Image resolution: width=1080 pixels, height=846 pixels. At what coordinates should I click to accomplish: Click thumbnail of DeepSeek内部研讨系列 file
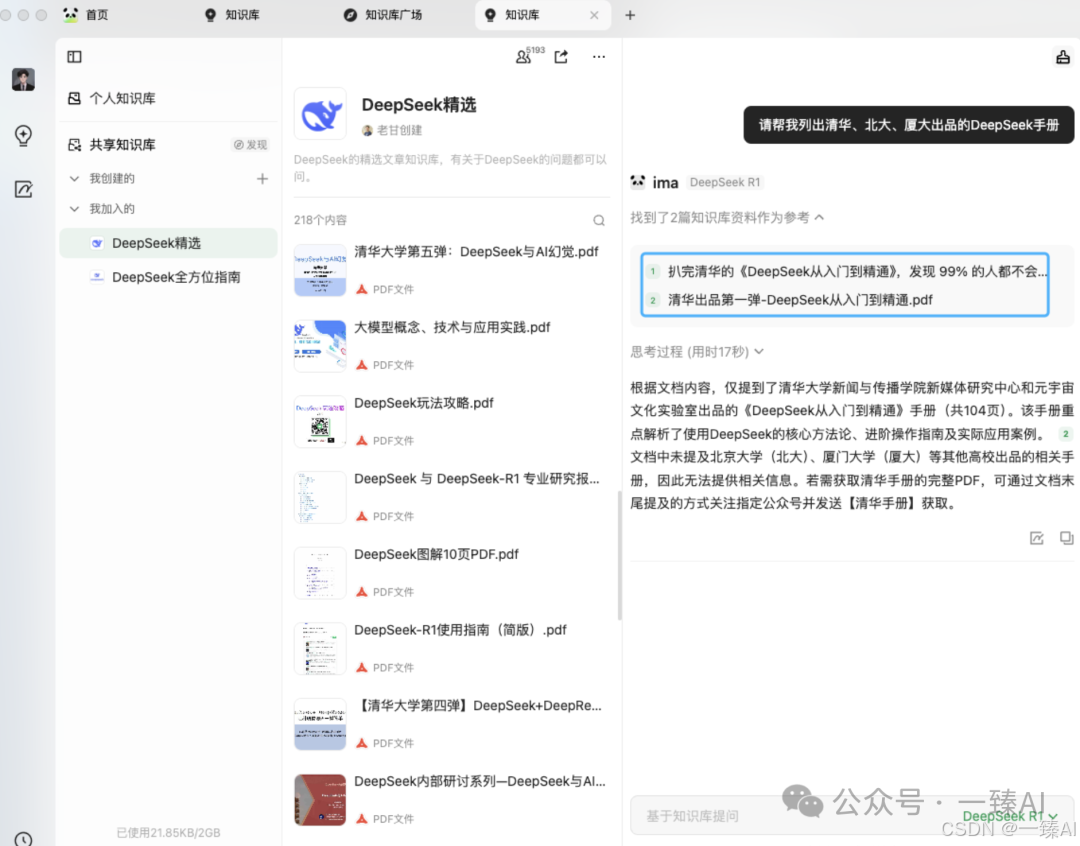click(320, 800)
